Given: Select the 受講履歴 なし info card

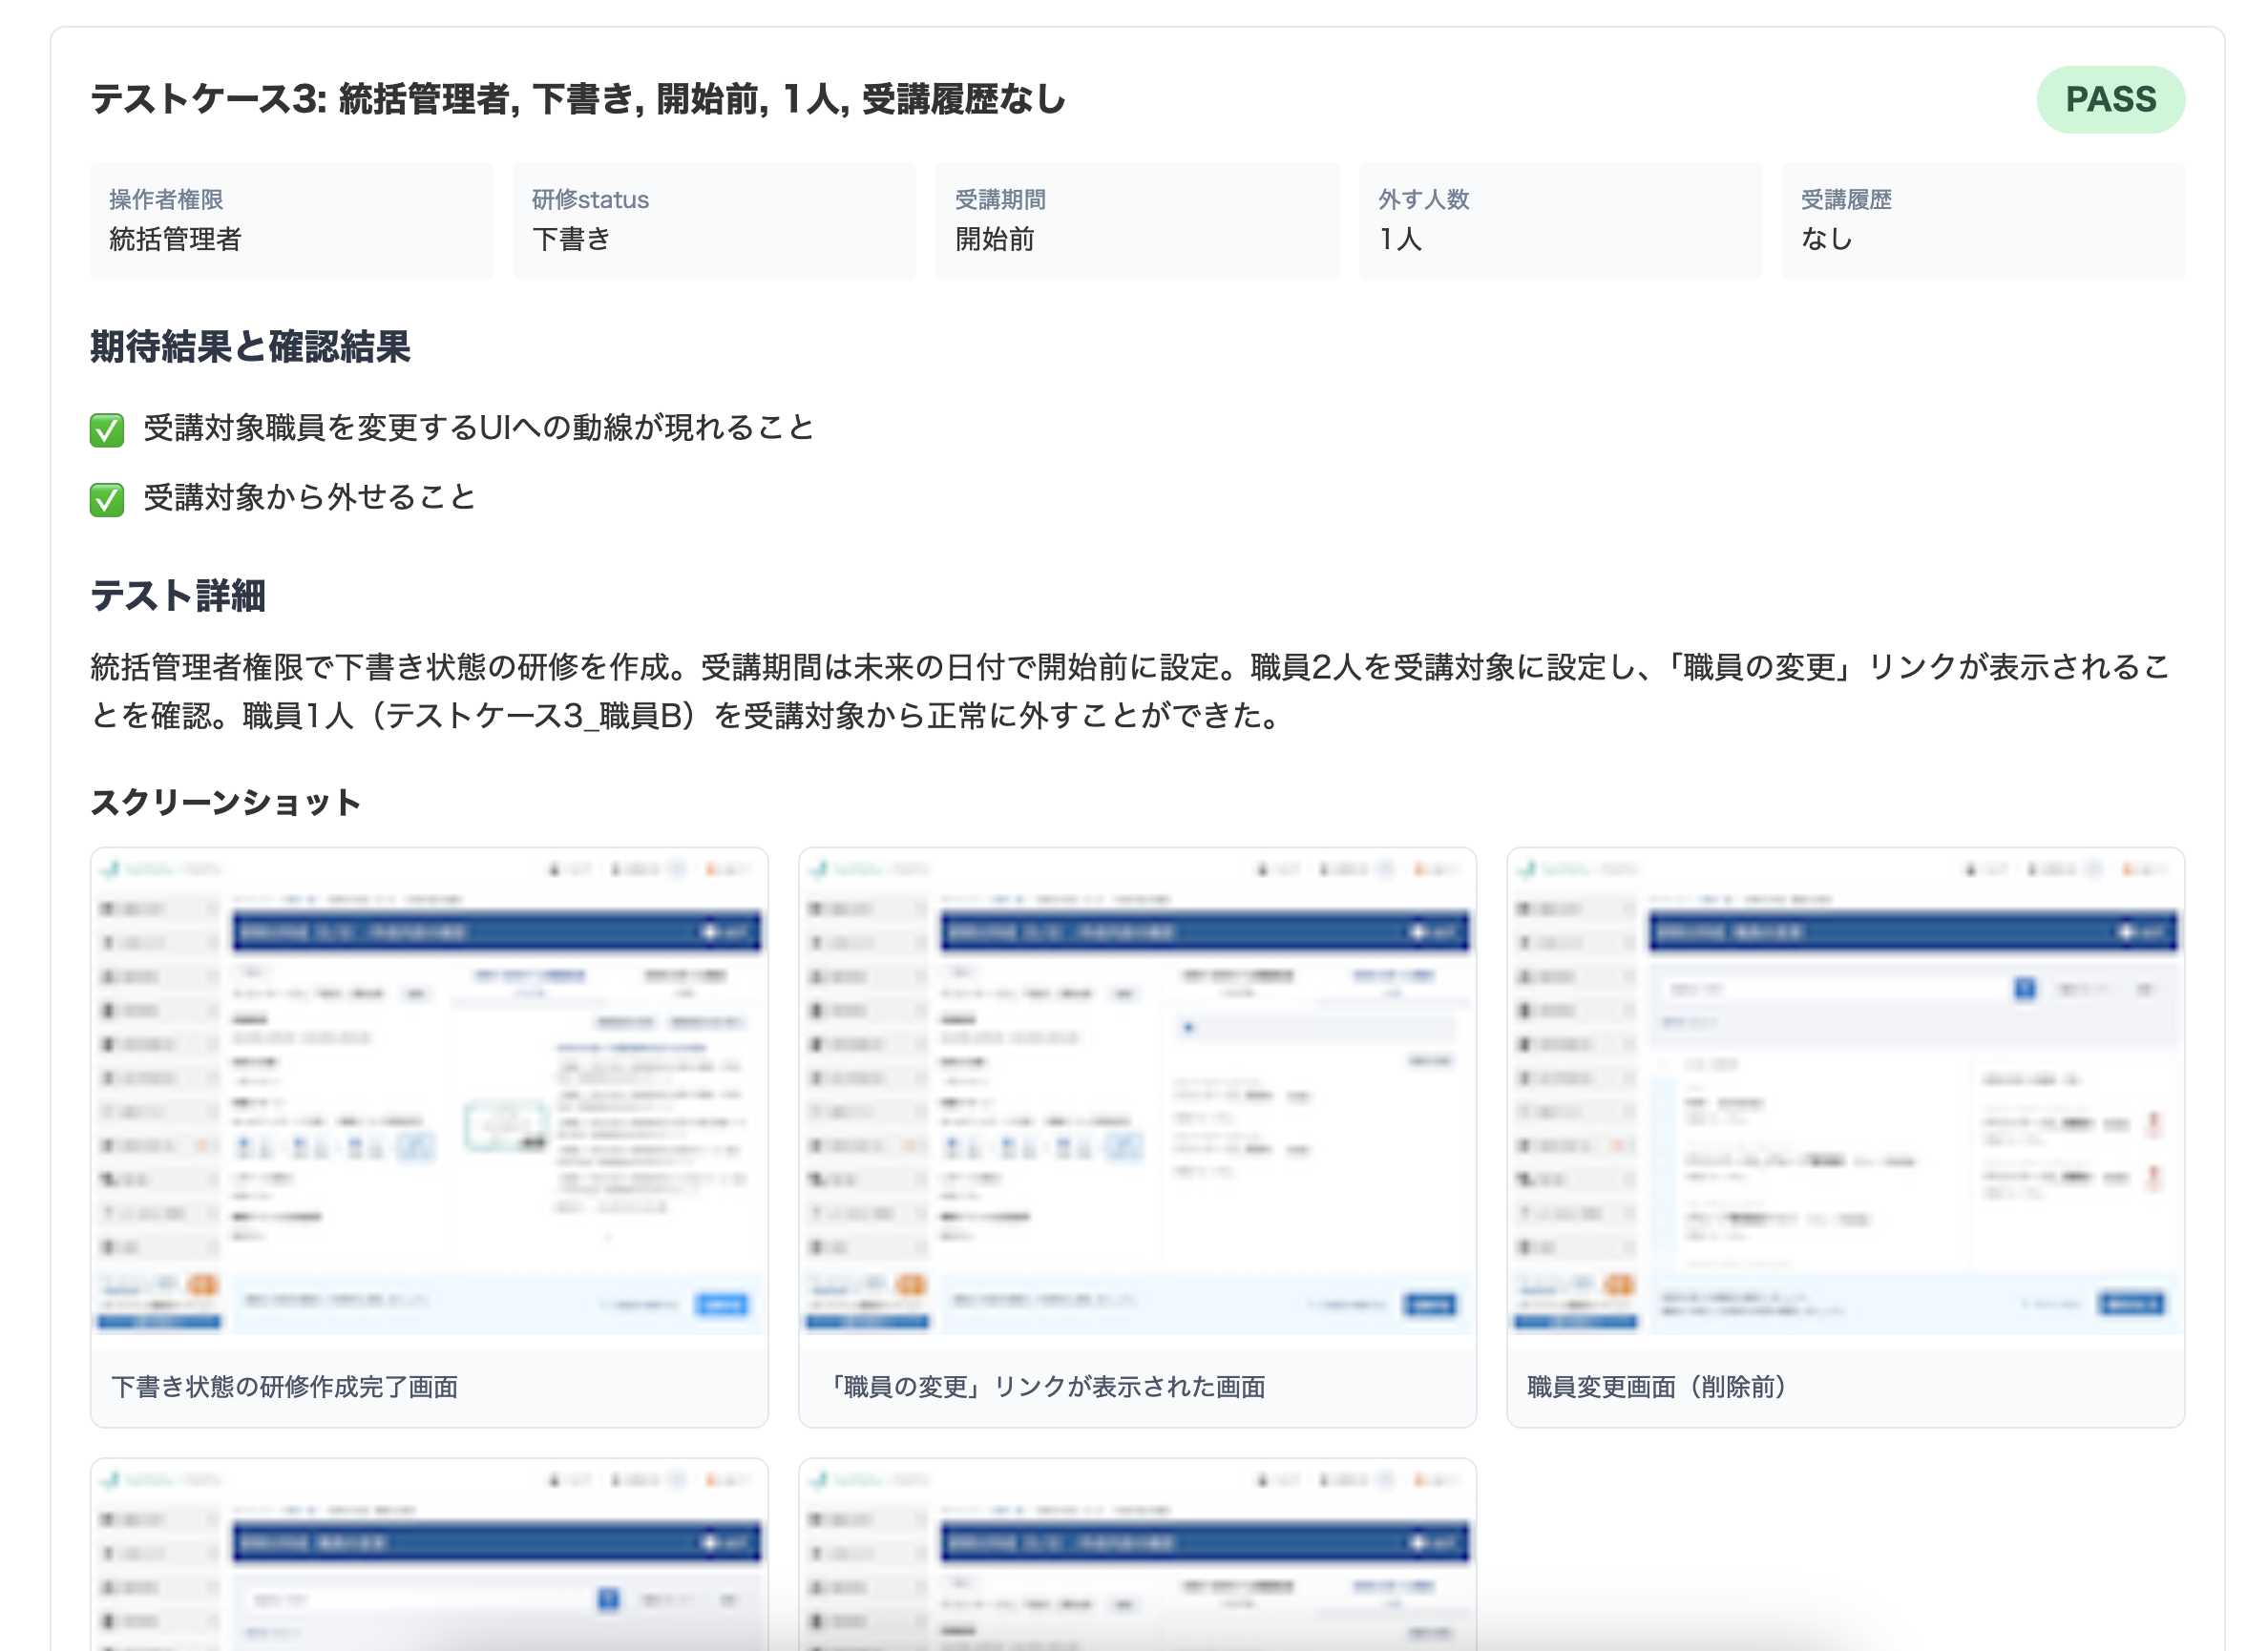Looking at the screenshot, I should tap(1983, 220).
